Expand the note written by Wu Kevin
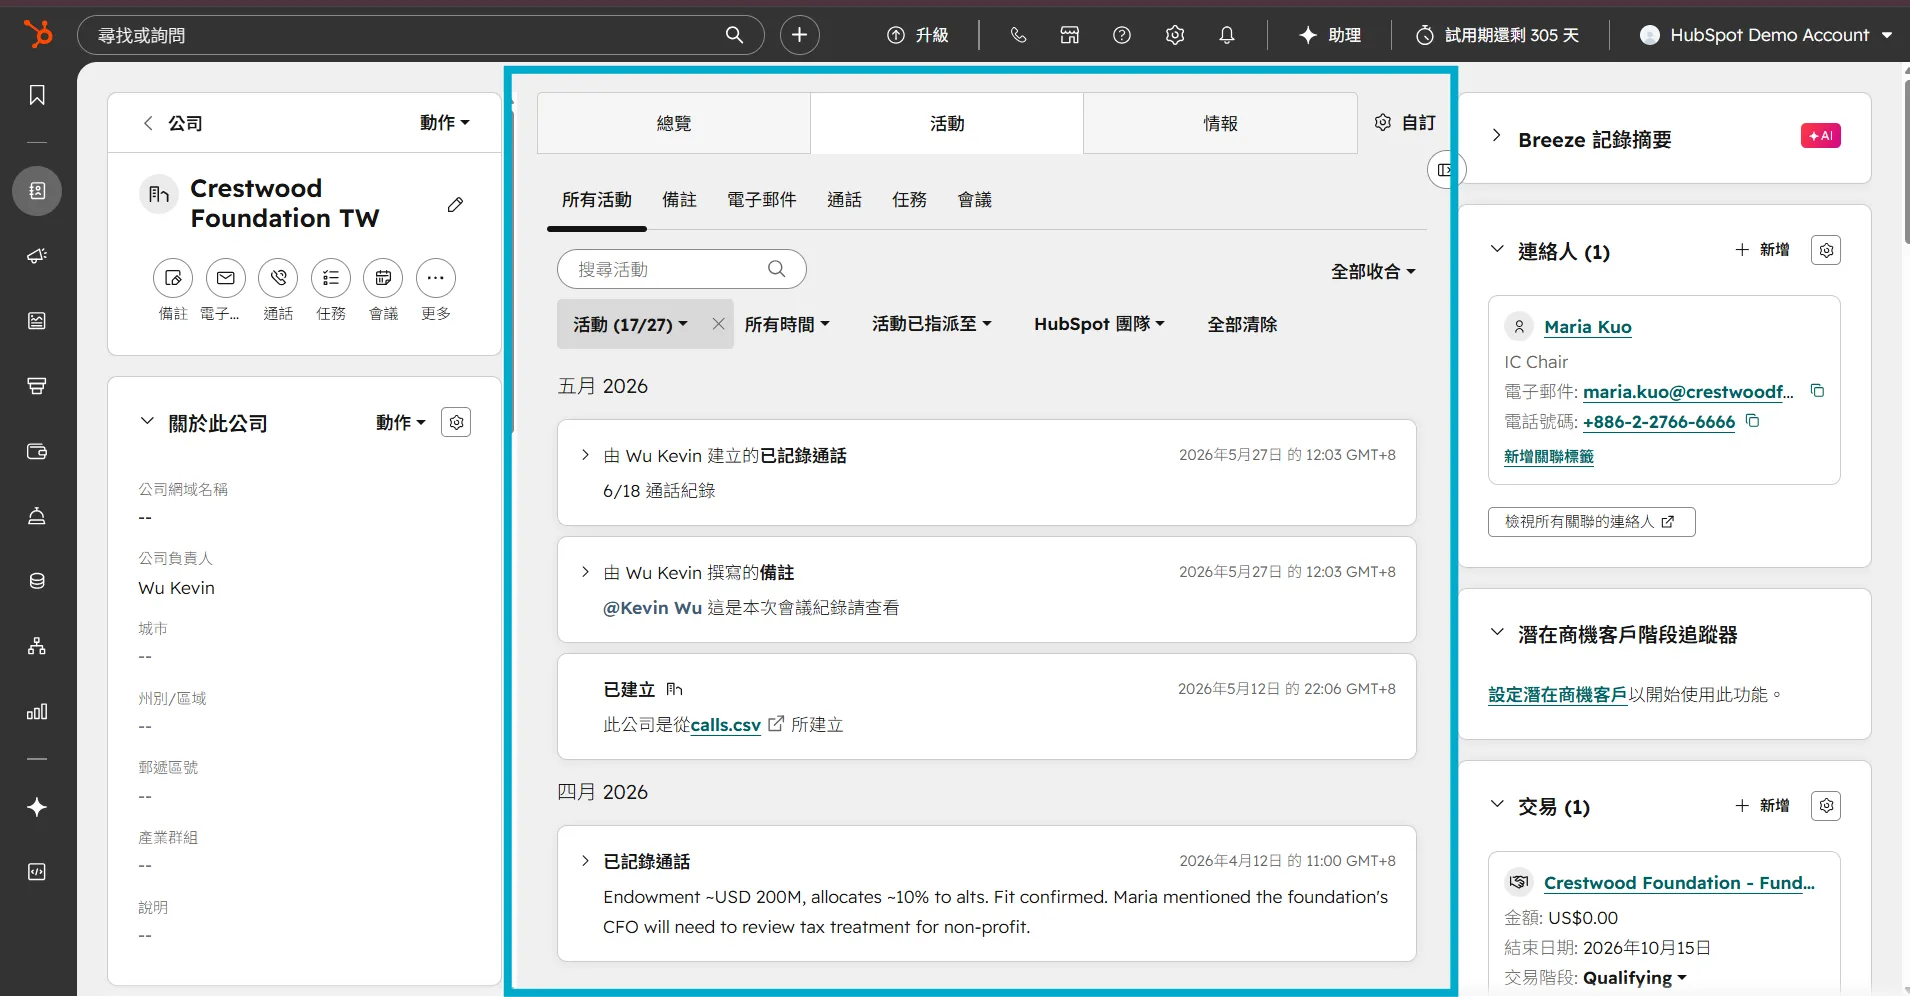This screenshot has width=1910, height=998. [x=585, y=572]
